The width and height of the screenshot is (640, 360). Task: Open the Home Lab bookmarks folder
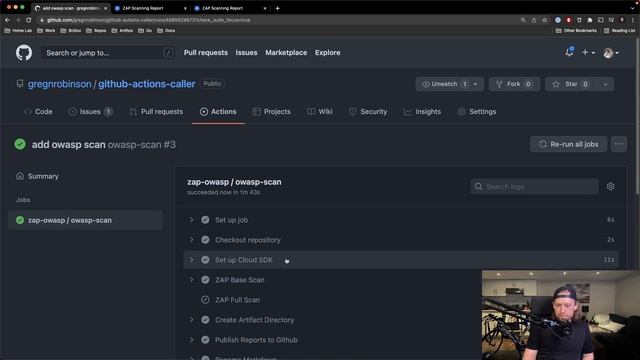tap(18, 31)
